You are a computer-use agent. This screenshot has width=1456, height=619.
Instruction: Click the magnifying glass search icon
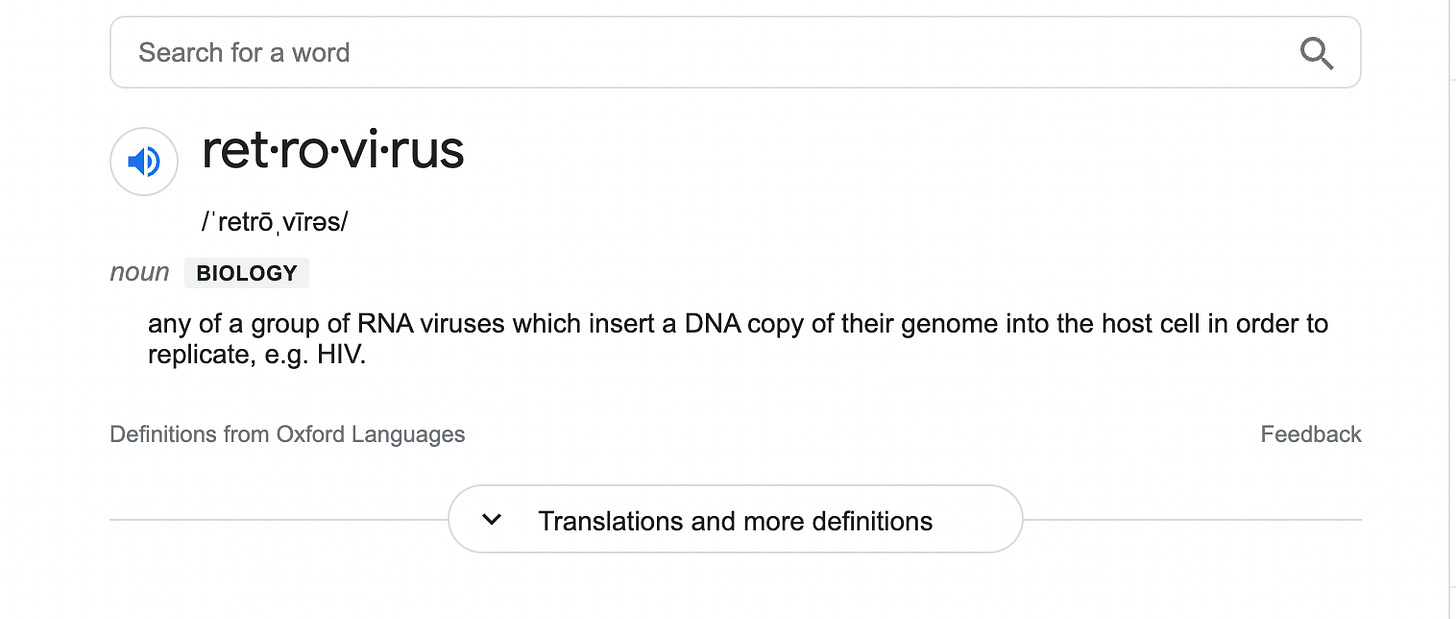point(1316,53)
